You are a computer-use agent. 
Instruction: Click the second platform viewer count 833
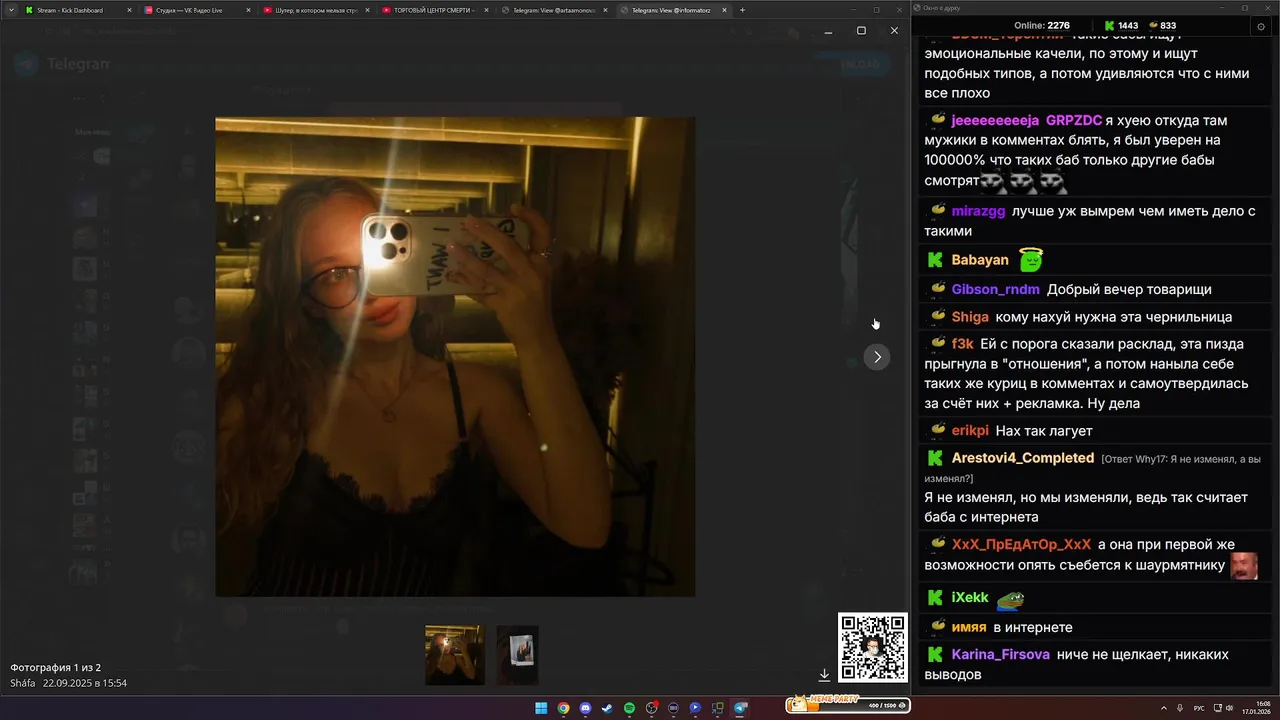click(1160, 26)
